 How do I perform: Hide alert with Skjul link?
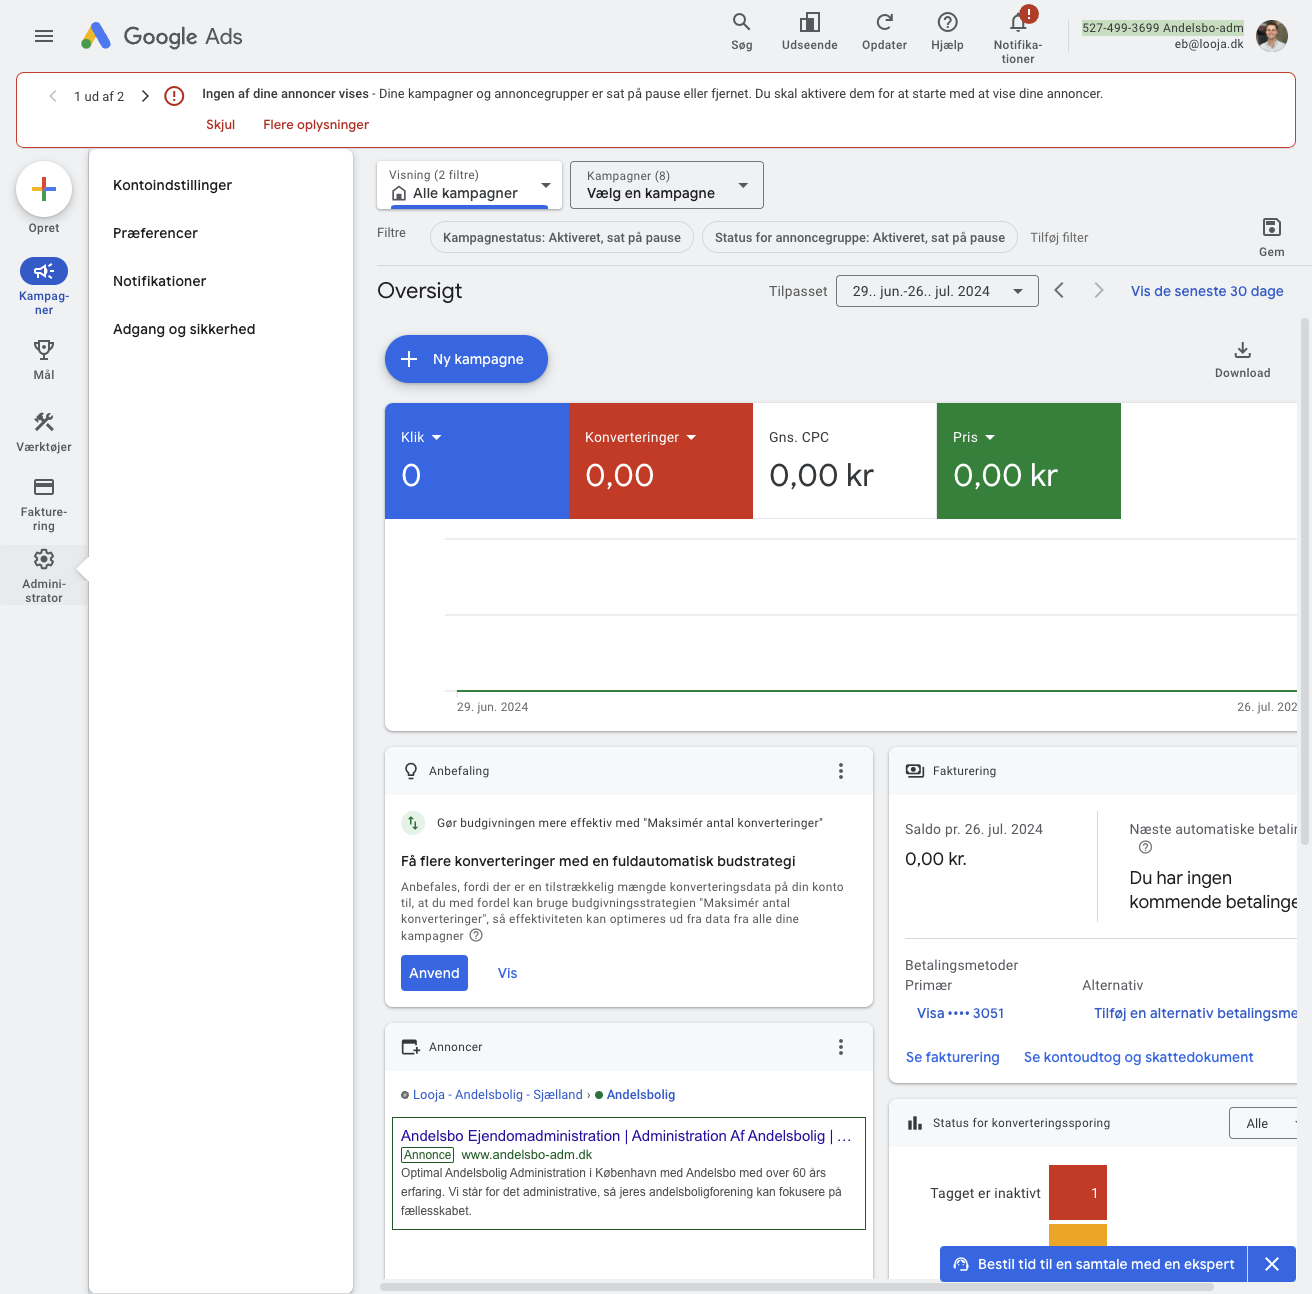tap(220, 125)
